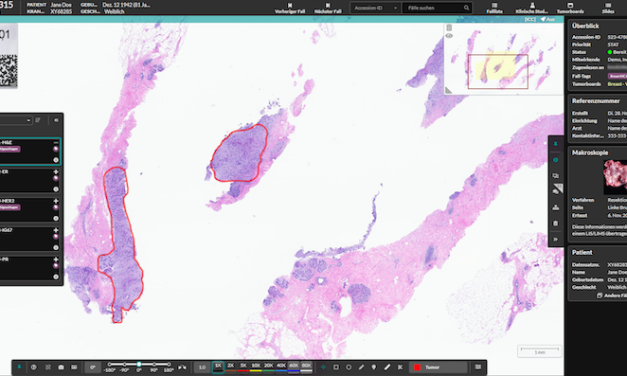Toggle the 'Aus' broadcast control
This screenshot has height=376, width=627.
coord(547,19)
